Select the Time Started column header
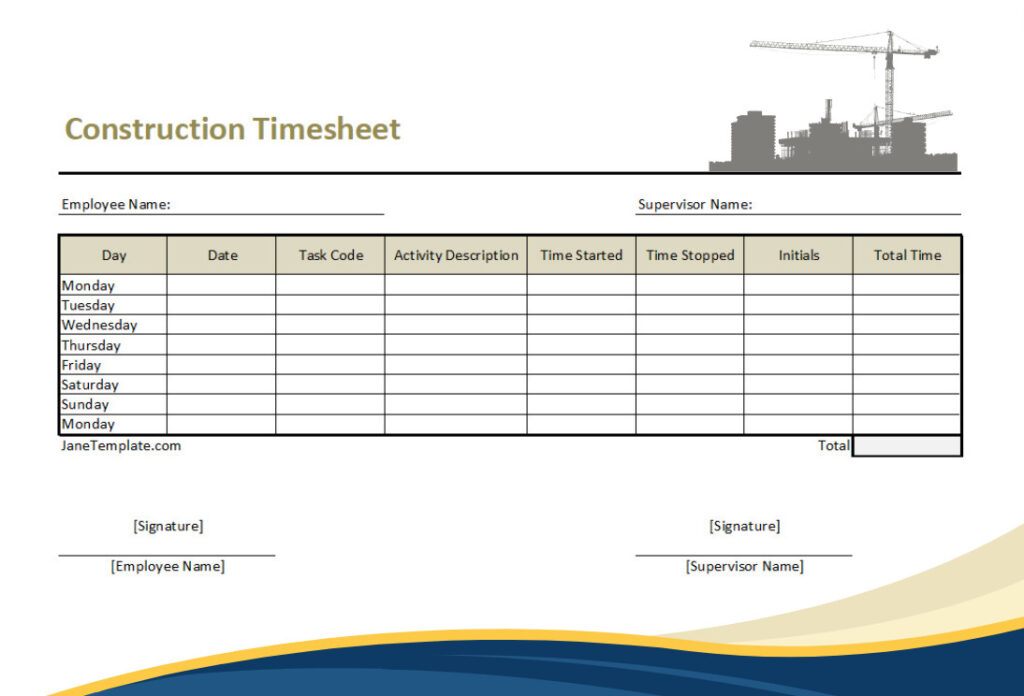 pos(581,255)
